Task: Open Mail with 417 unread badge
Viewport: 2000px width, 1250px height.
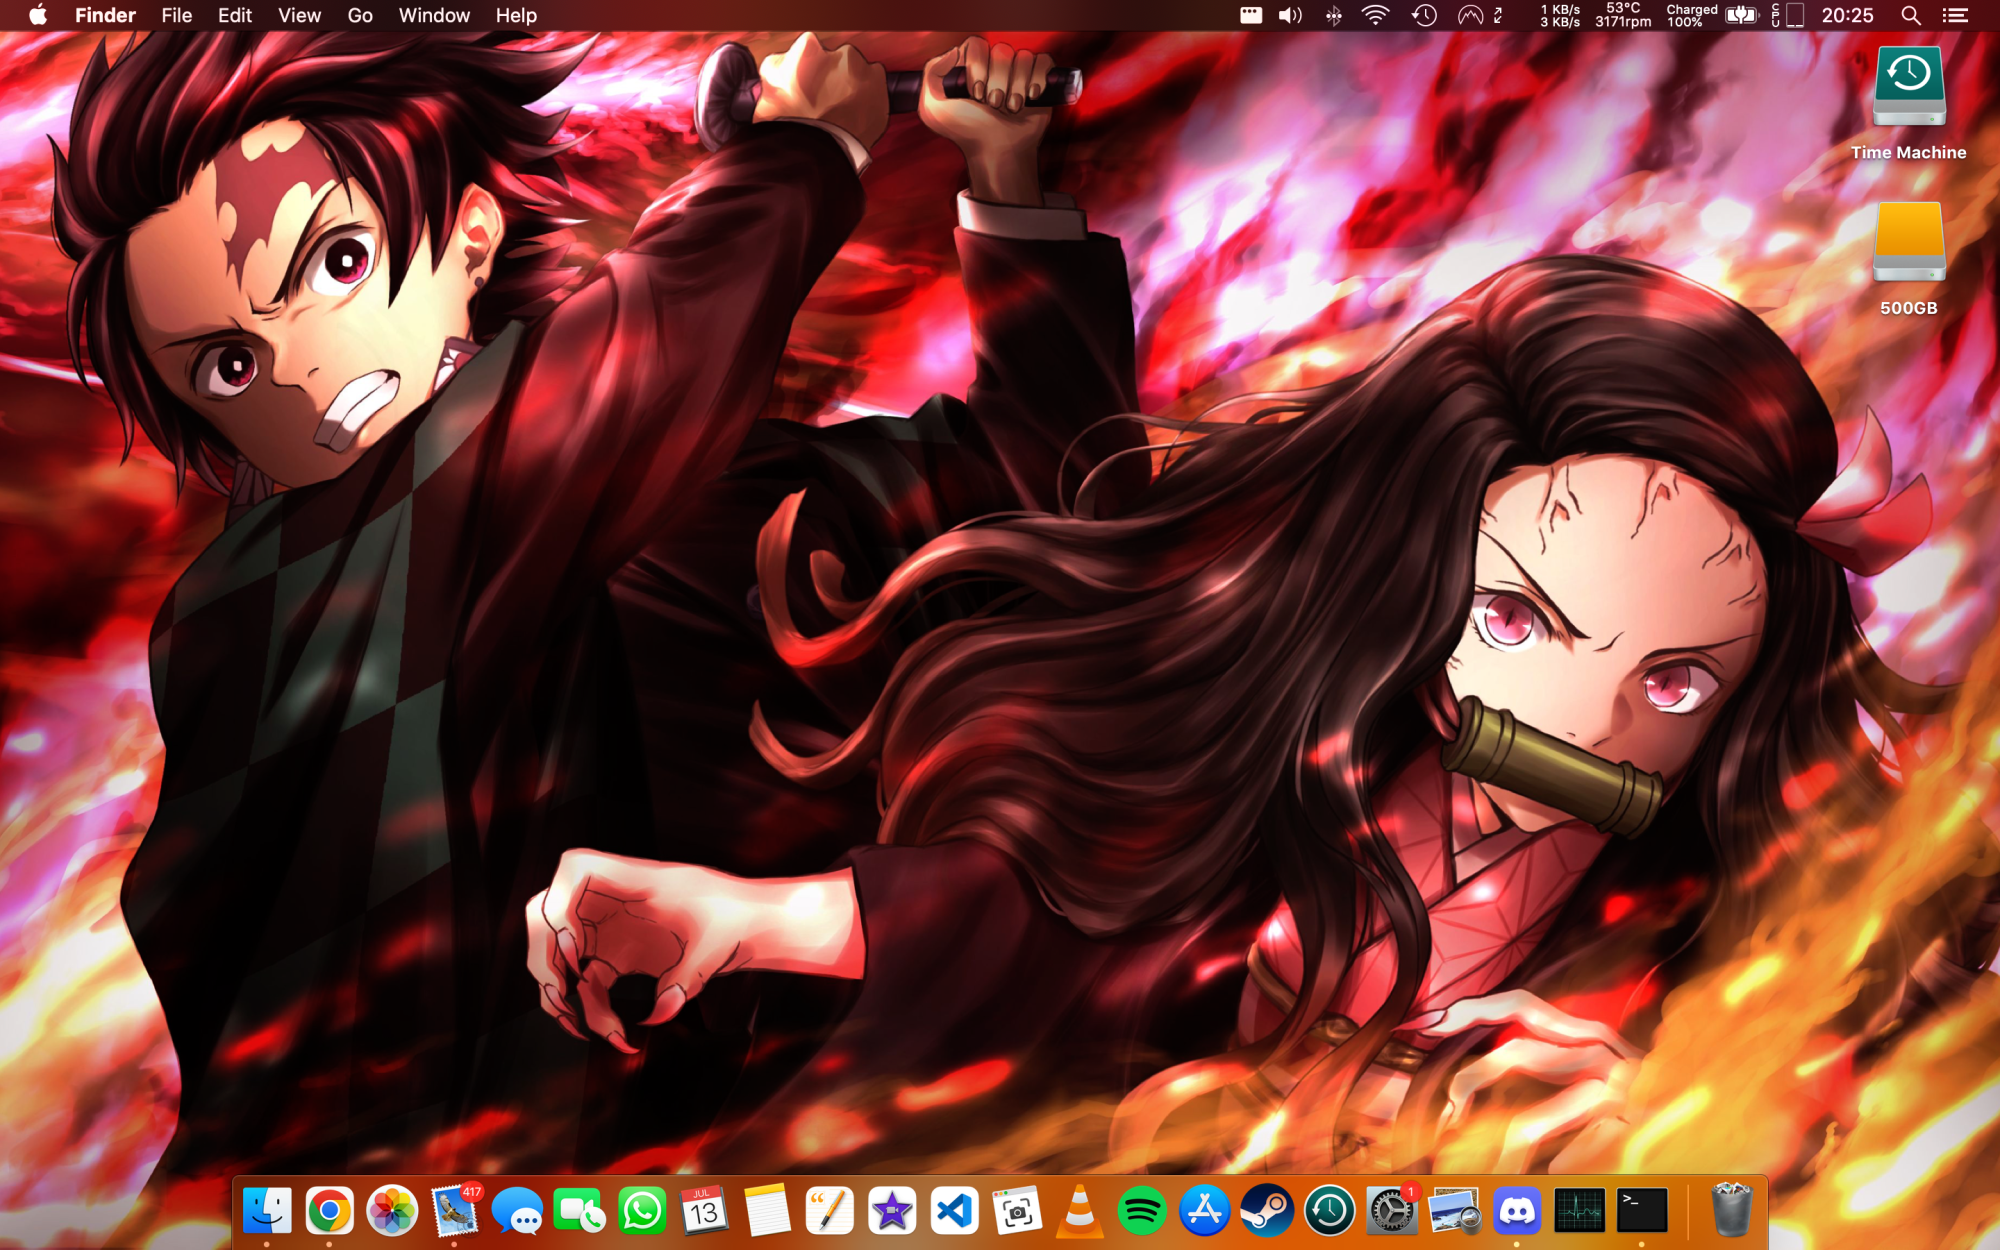Action: [x=455, y=1211]
